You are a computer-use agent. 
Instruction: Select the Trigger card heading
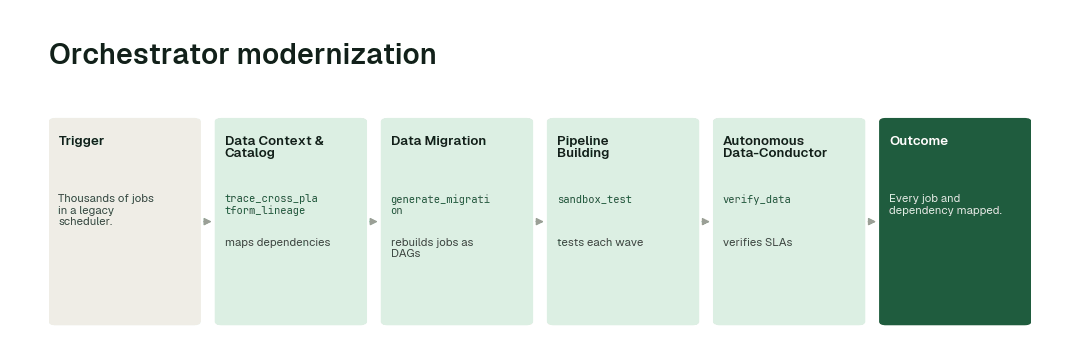[81, 140]
